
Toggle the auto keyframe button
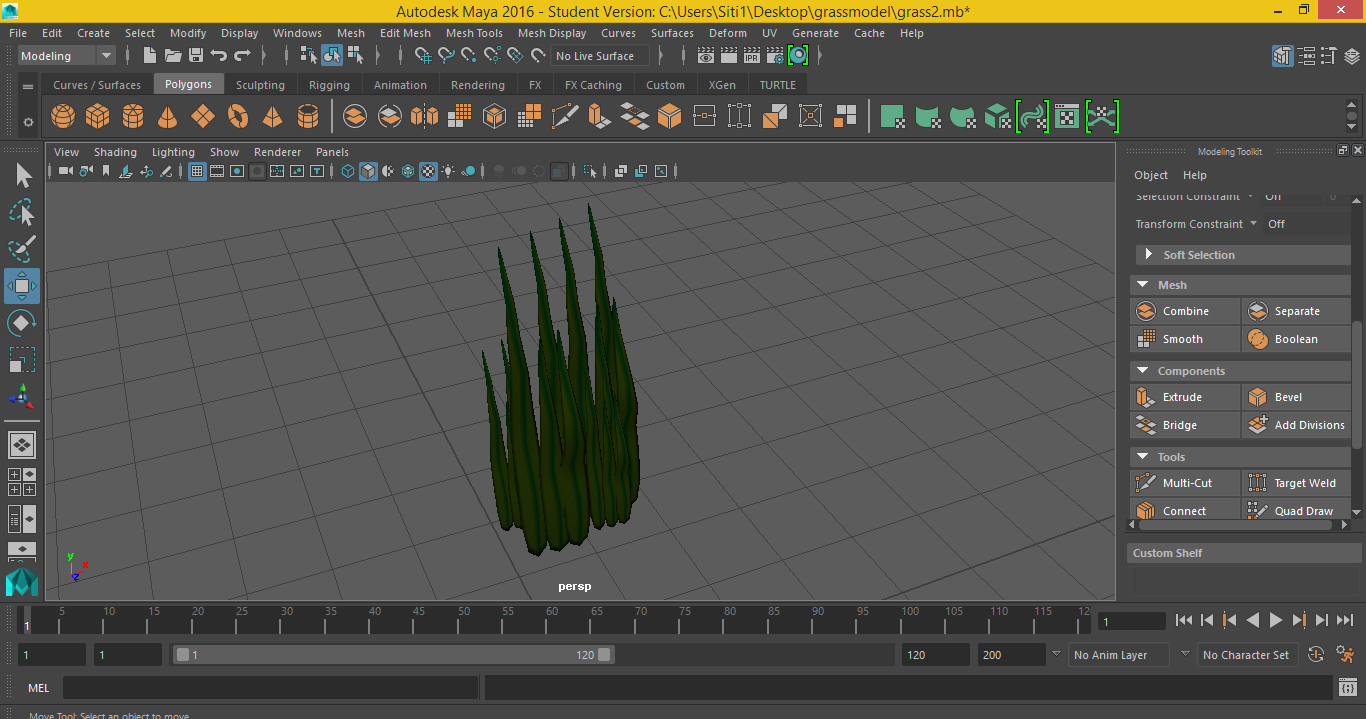coord(1316,655)
